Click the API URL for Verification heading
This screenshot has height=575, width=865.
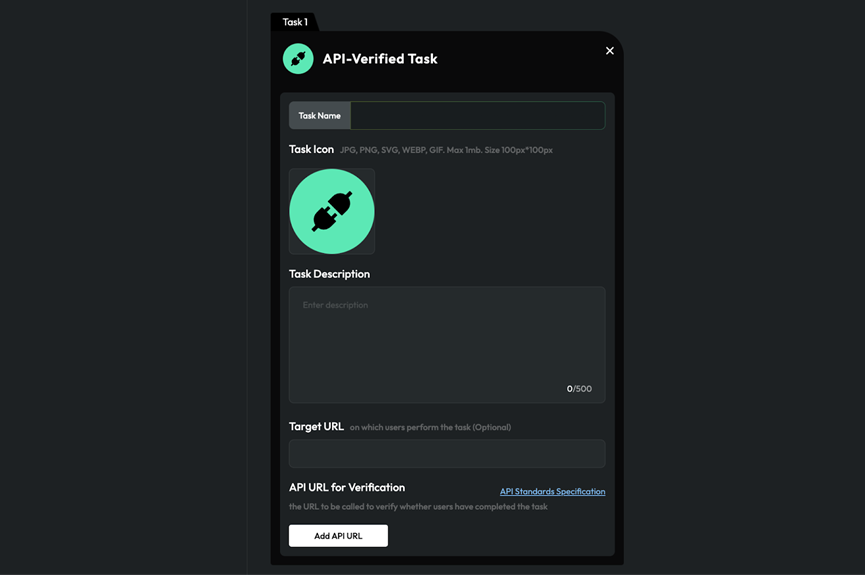pos(347,487)
